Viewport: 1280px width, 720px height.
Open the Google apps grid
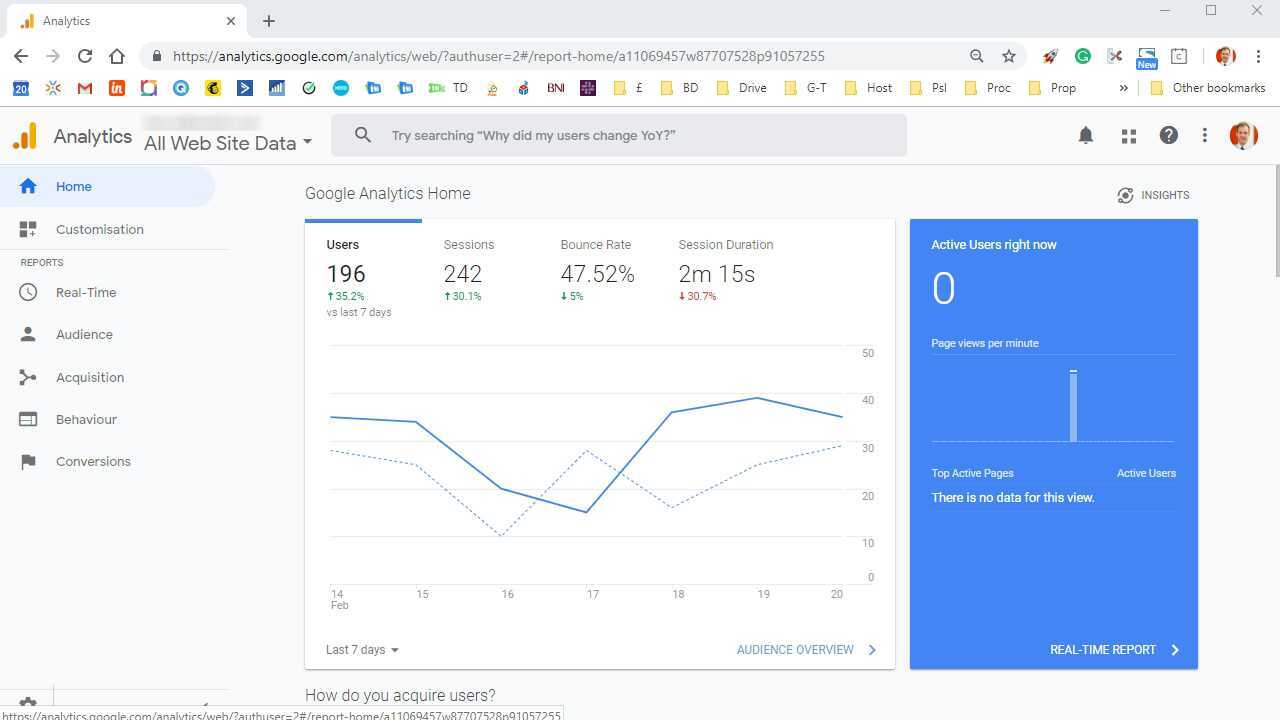click(1128, 135)
